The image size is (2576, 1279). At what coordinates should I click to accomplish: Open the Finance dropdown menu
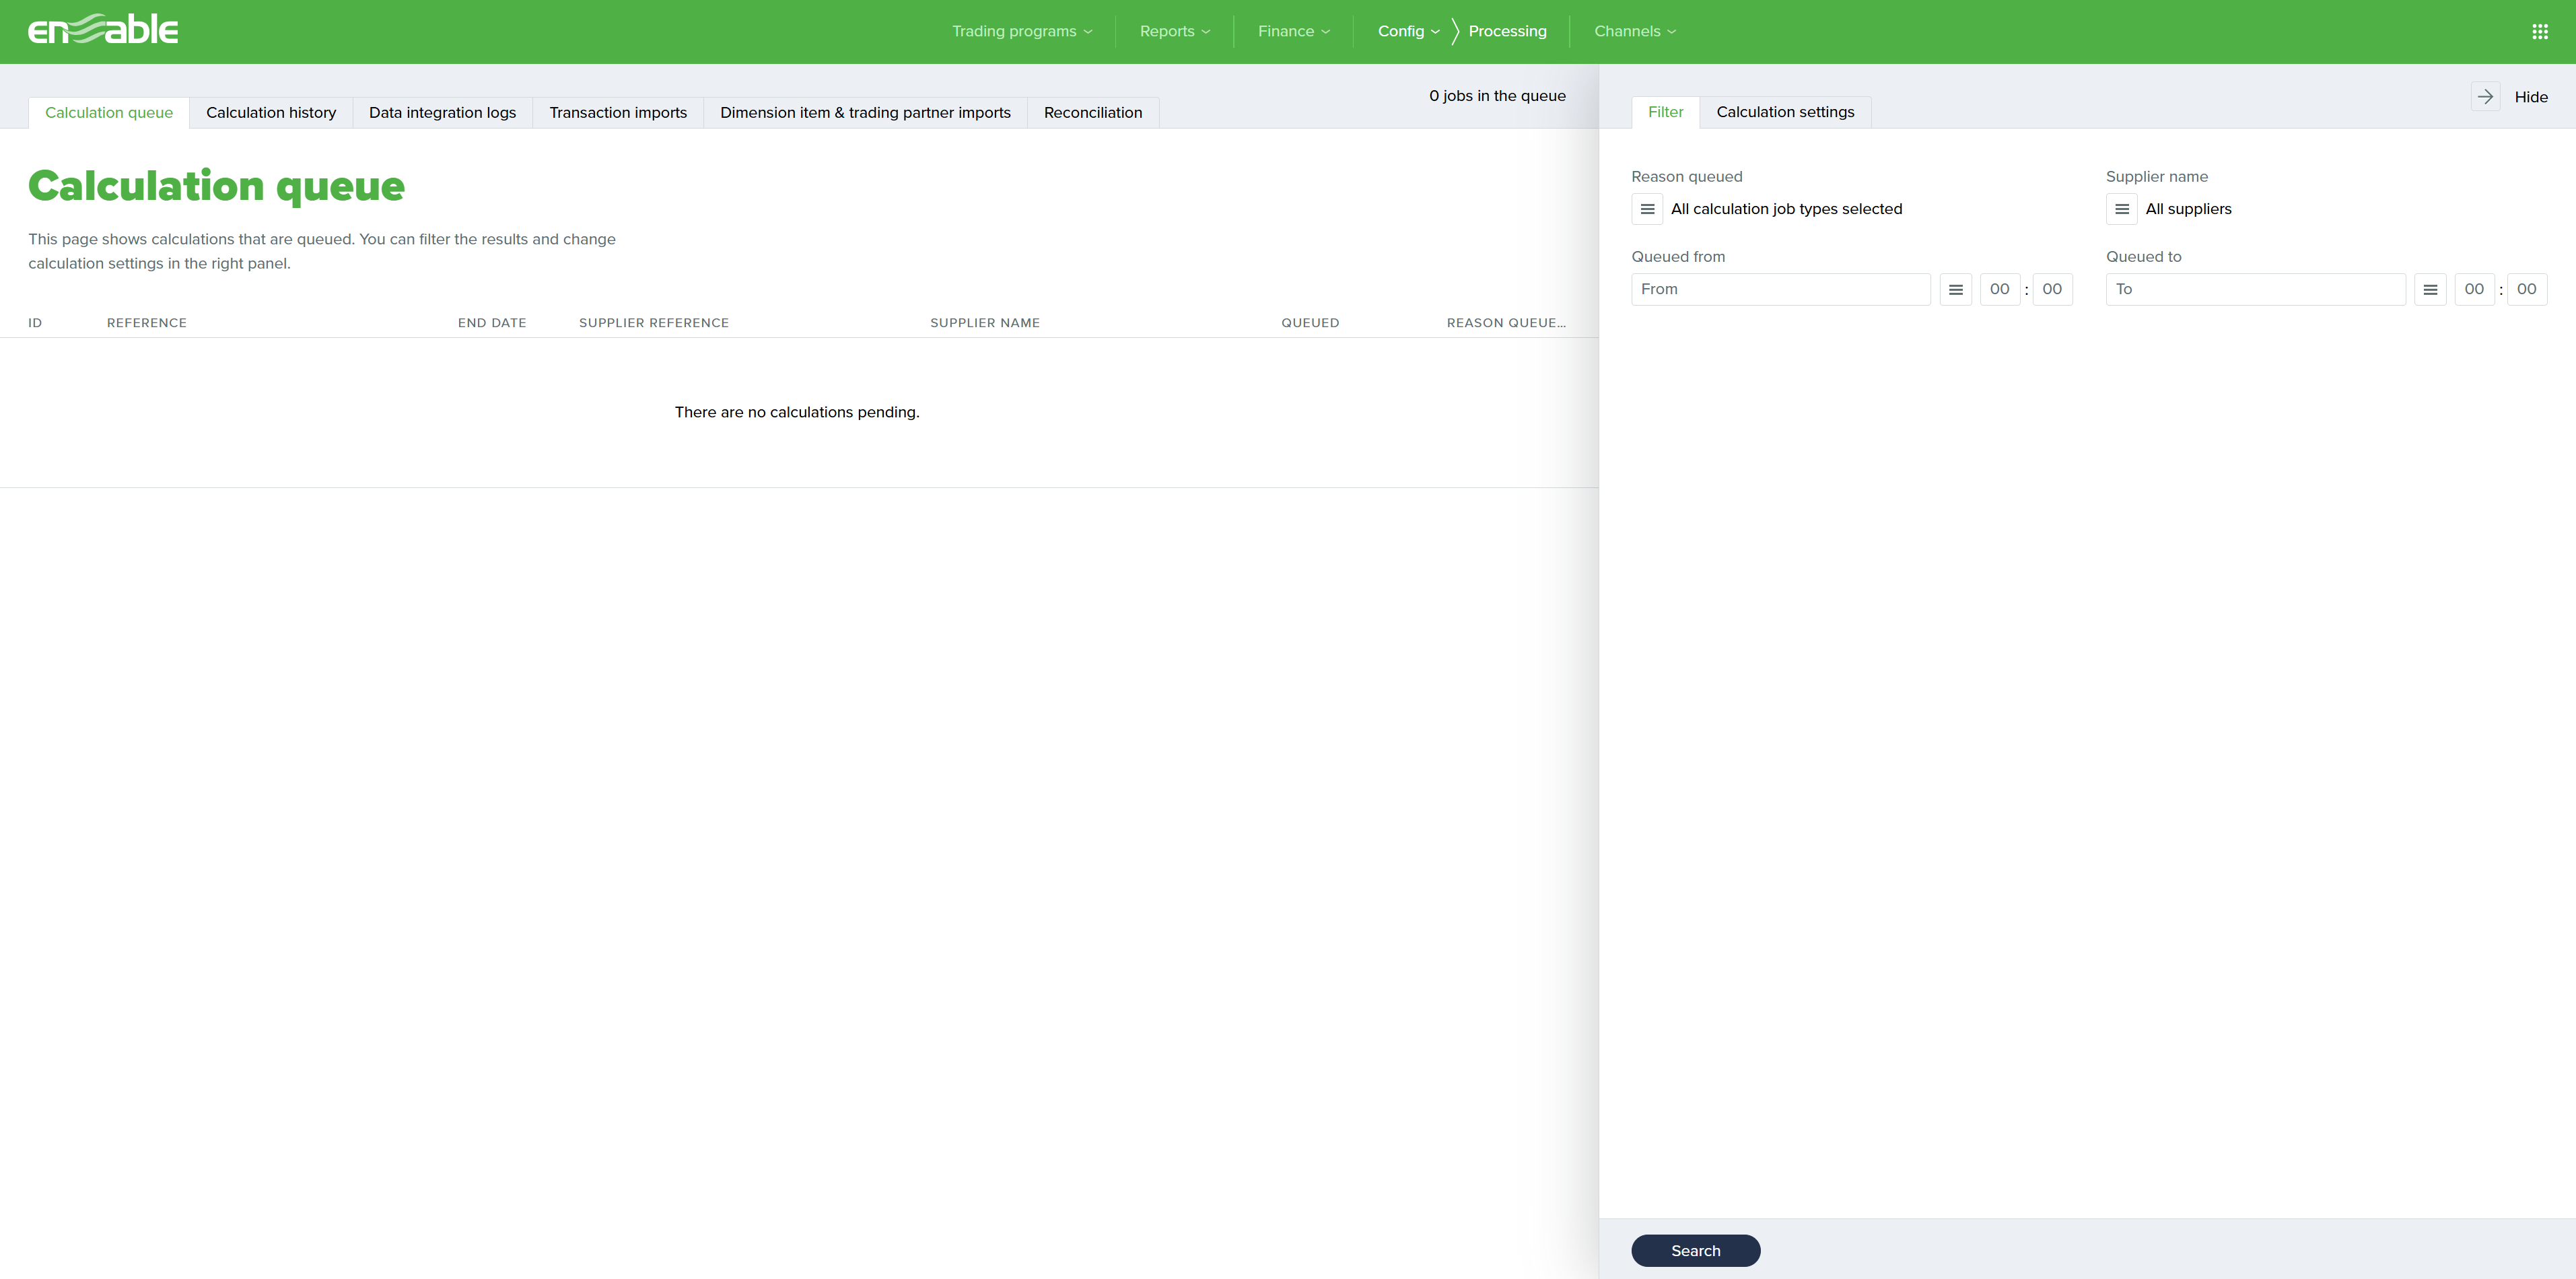1293,32
